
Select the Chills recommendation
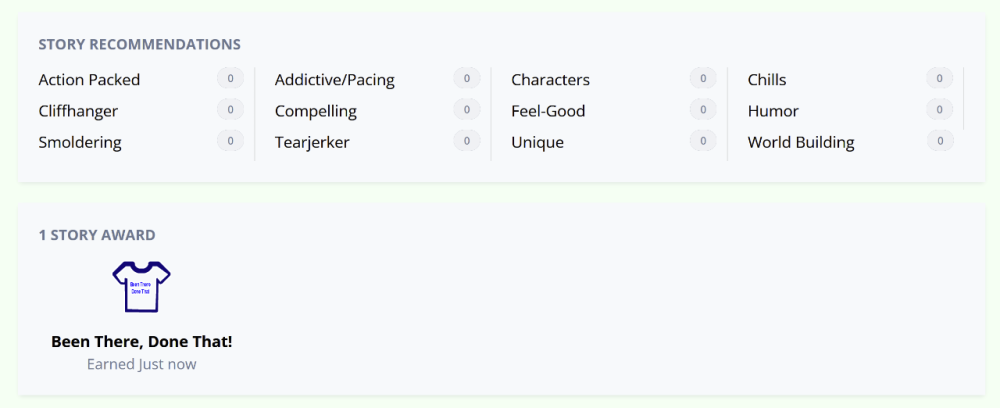tap(767, 80)
